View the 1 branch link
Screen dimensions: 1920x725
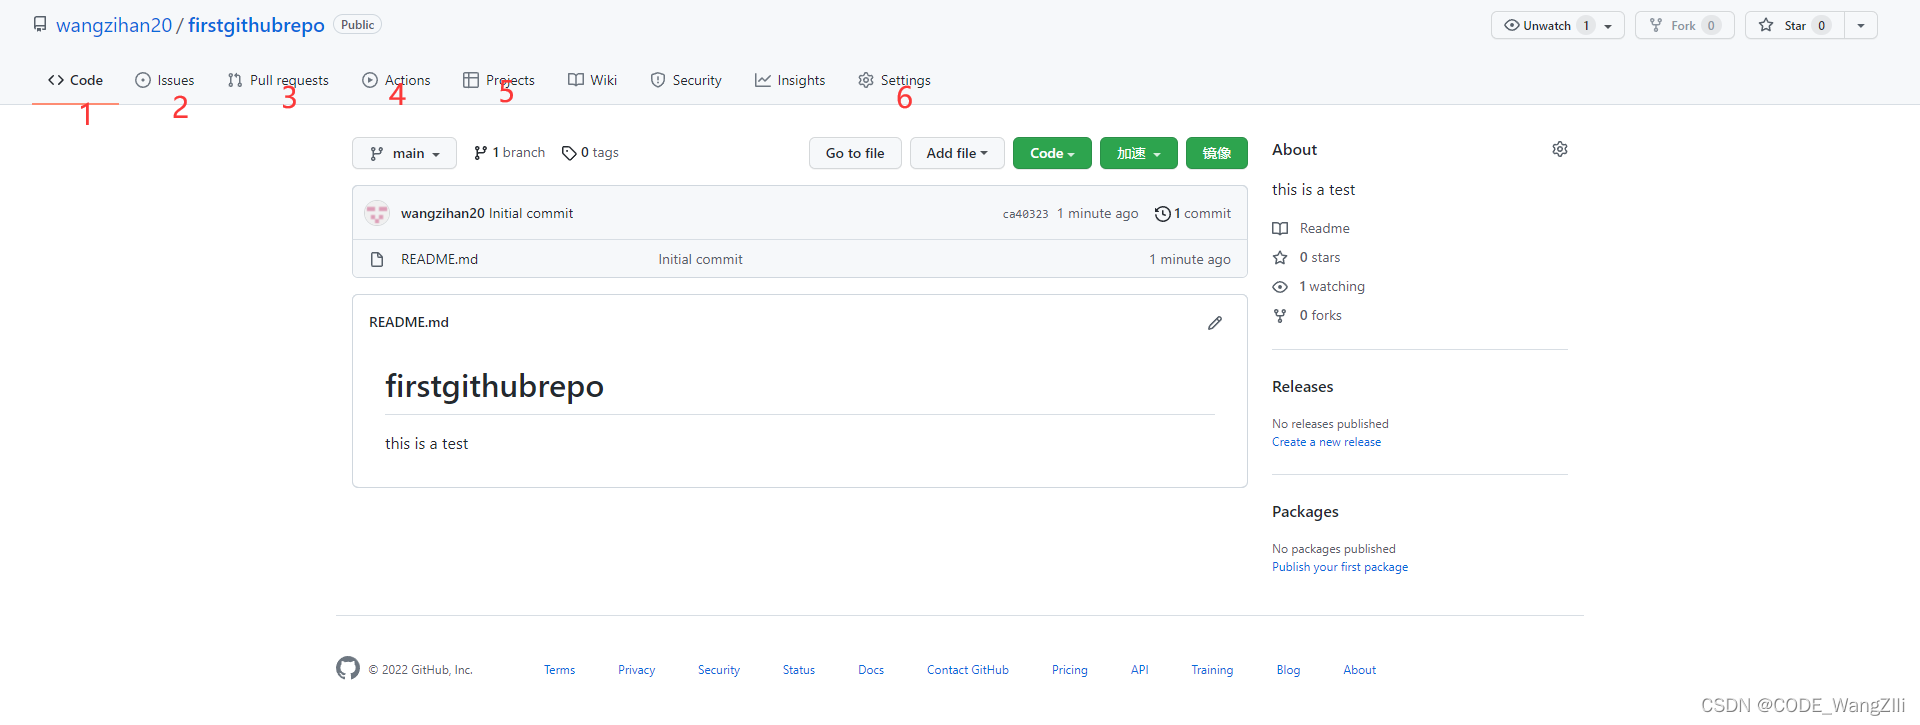point(509,152)
